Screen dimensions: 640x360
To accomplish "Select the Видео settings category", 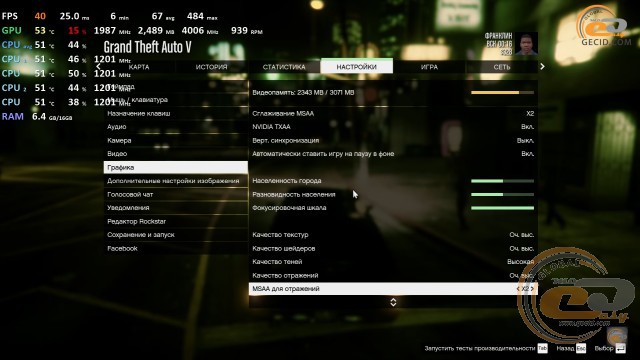I will (176, 154).
